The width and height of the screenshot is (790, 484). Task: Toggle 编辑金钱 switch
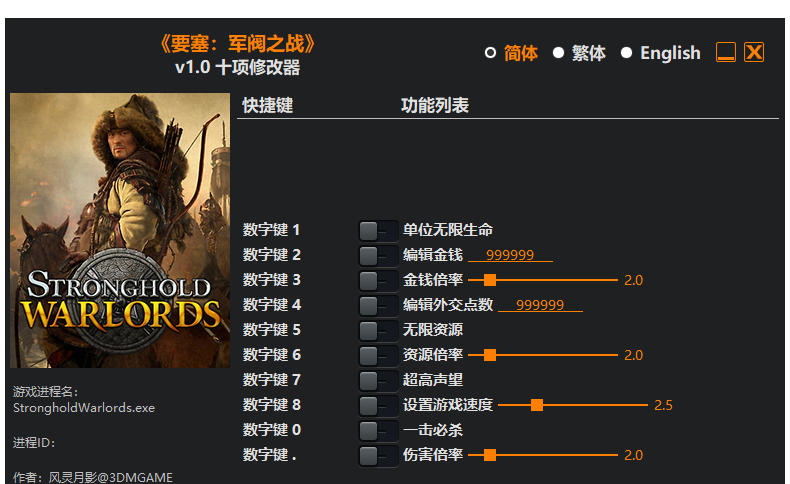click(x=378, y=256)
